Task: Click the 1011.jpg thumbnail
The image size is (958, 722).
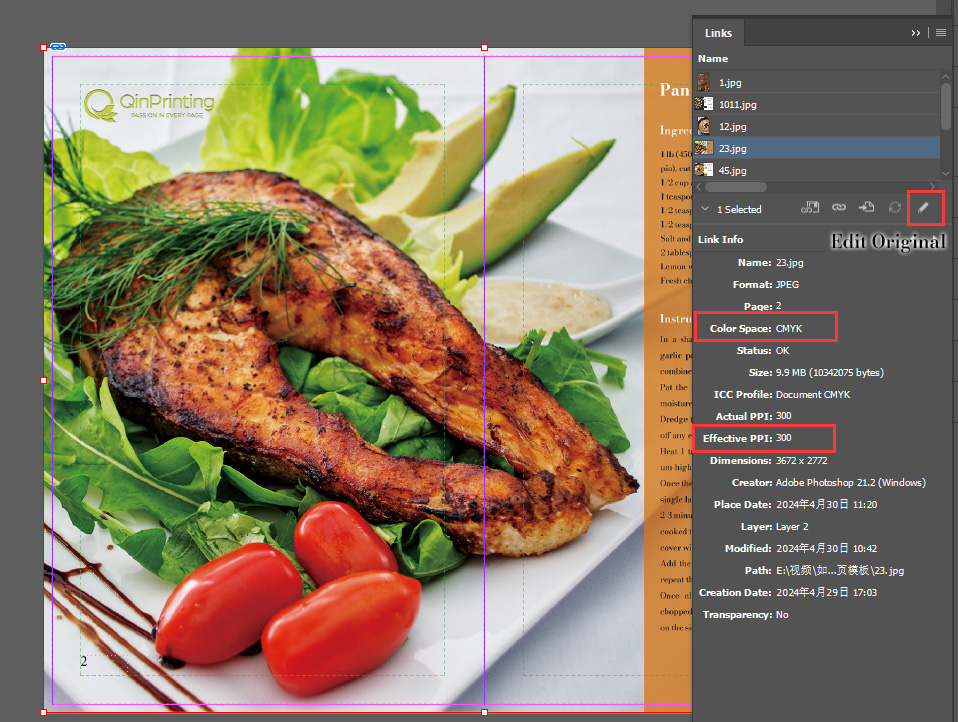Action: 704,104
